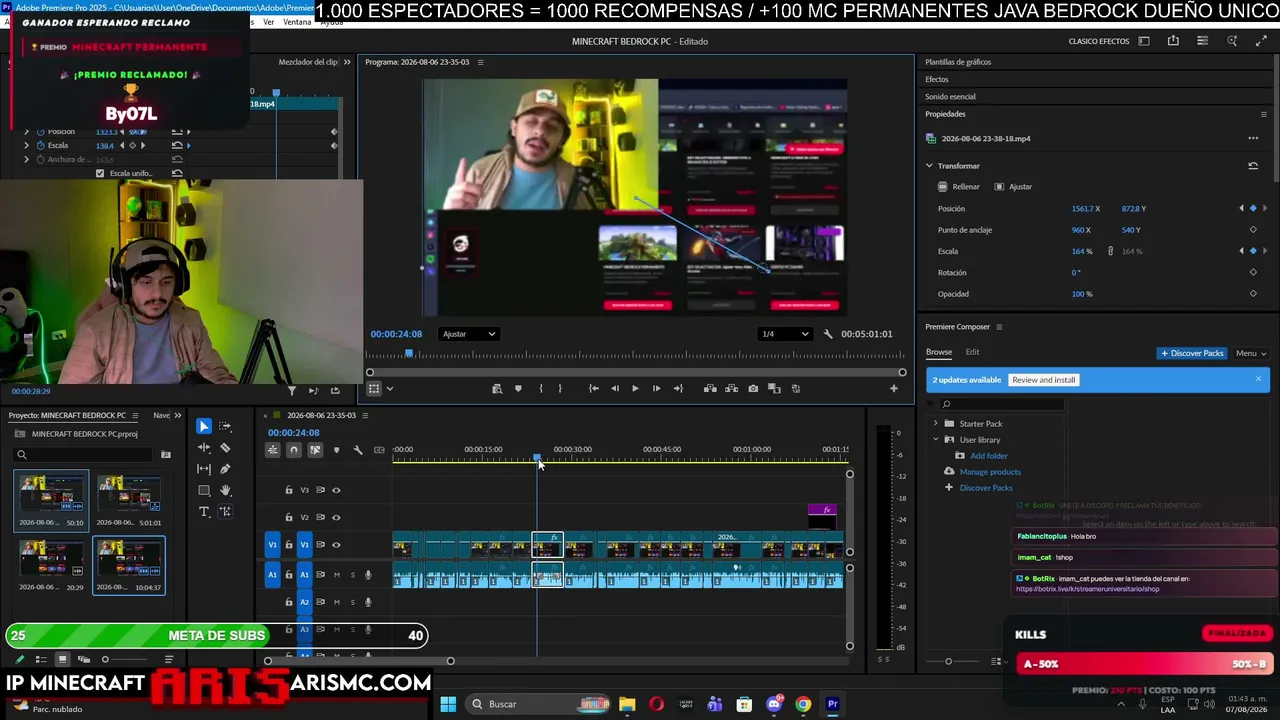The image size is (1280, 720).
Task: Select the Razor tool
Action: (x=225, y=448)
